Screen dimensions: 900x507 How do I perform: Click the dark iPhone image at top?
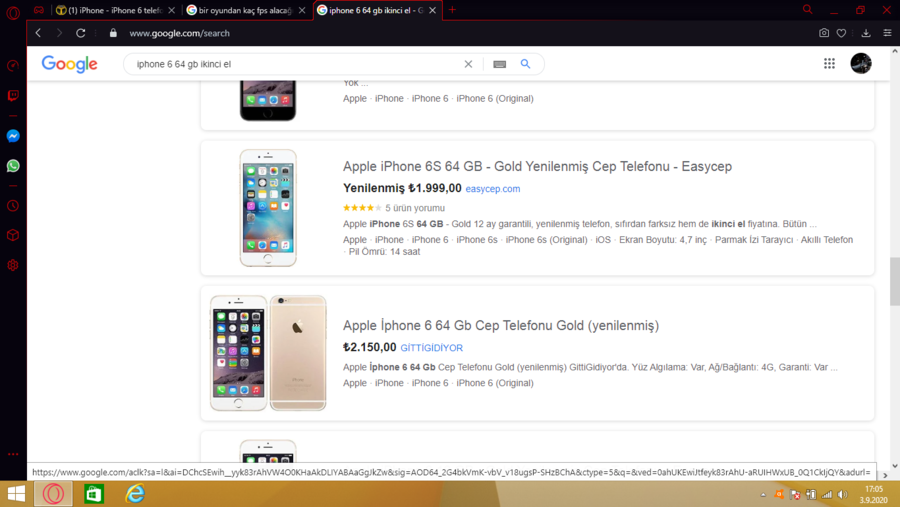coord(268,100)
